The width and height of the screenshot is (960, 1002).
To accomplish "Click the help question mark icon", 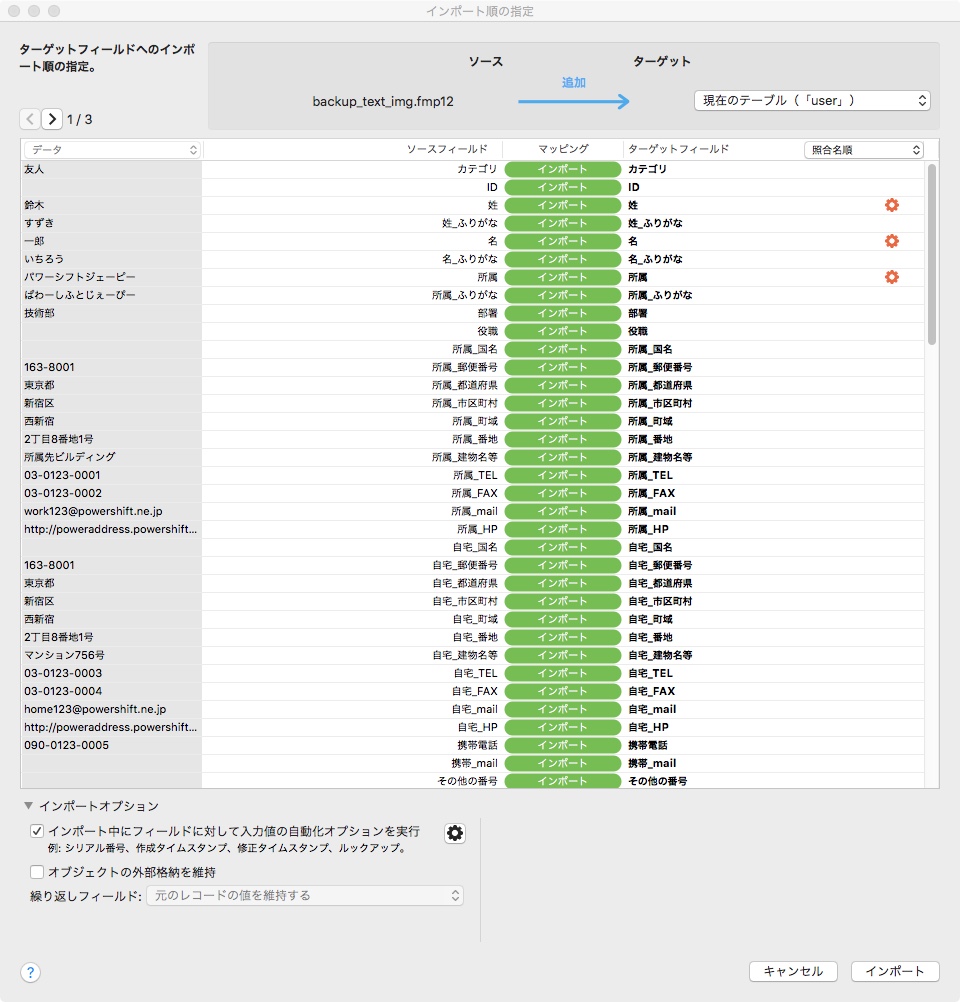I will 30,972.
